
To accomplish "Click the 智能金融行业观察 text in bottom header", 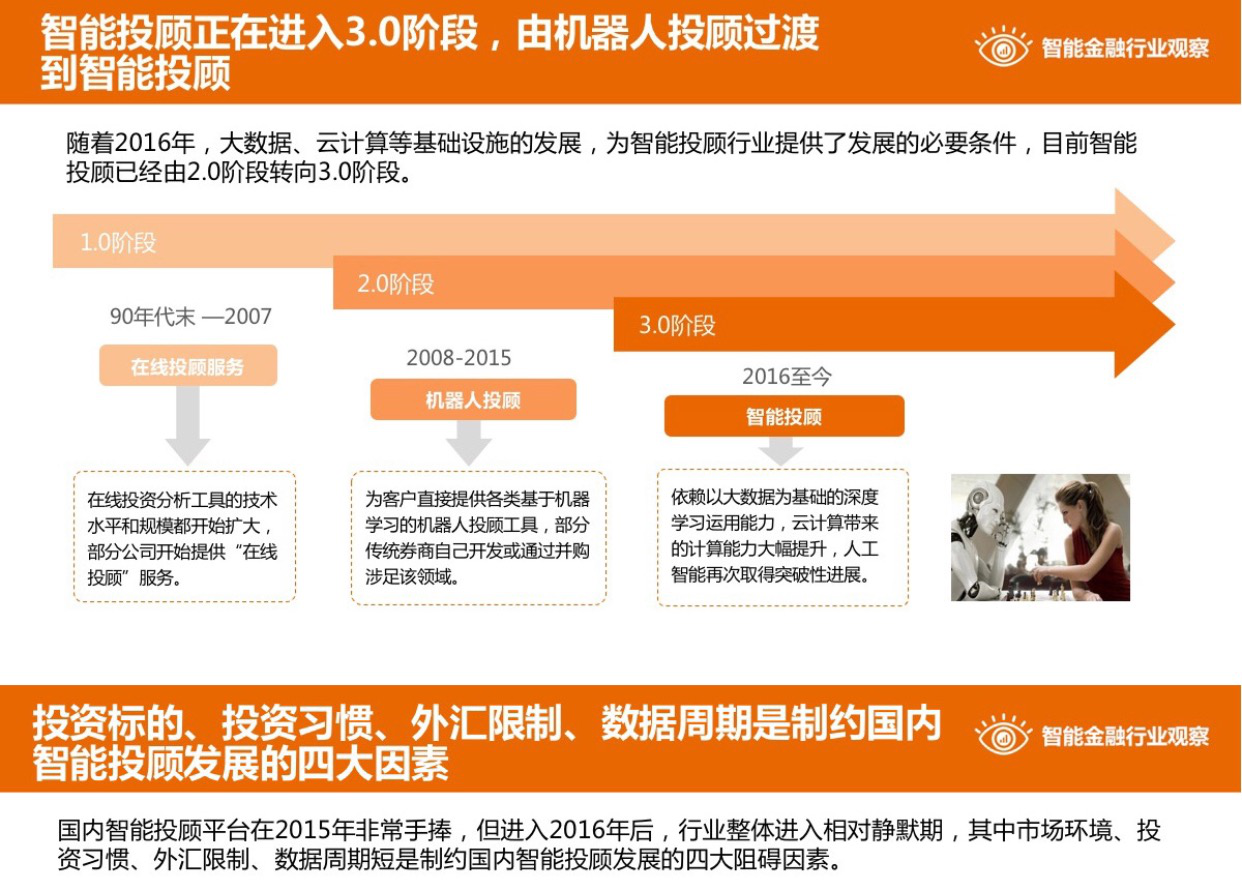I will pyautogui.click(x=1125, y=737).
